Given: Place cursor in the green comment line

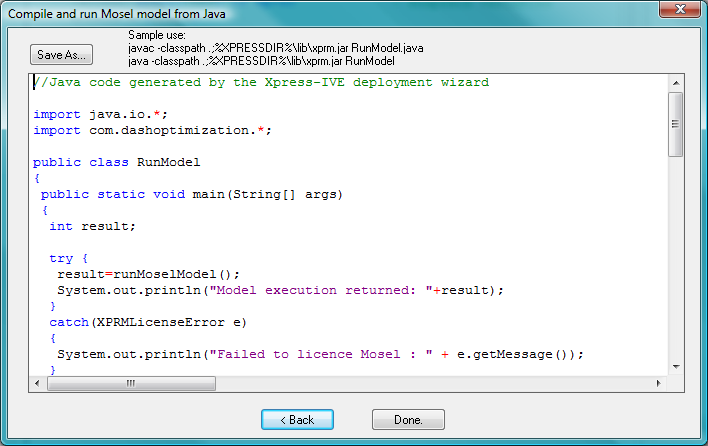Looking at the screenshot, I should [x=262, y=83].
